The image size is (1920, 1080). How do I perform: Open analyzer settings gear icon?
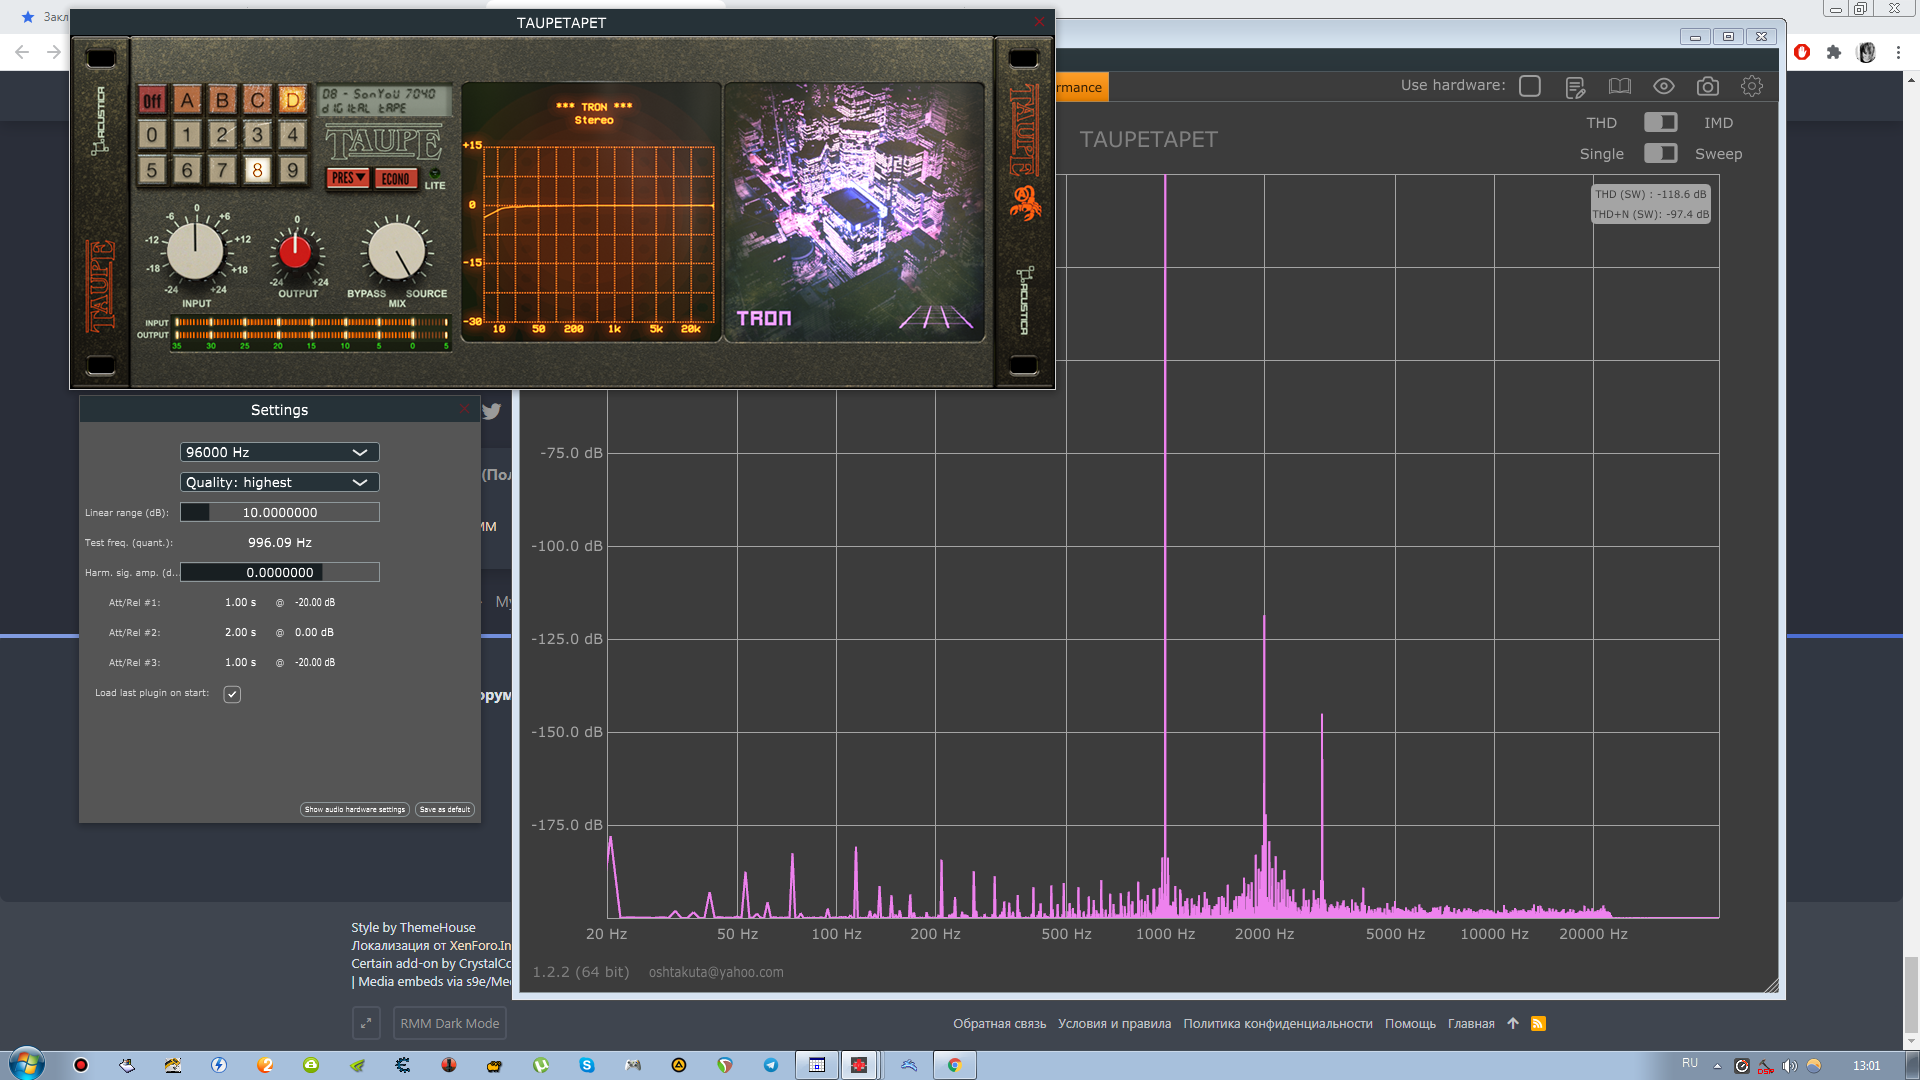1751,87
